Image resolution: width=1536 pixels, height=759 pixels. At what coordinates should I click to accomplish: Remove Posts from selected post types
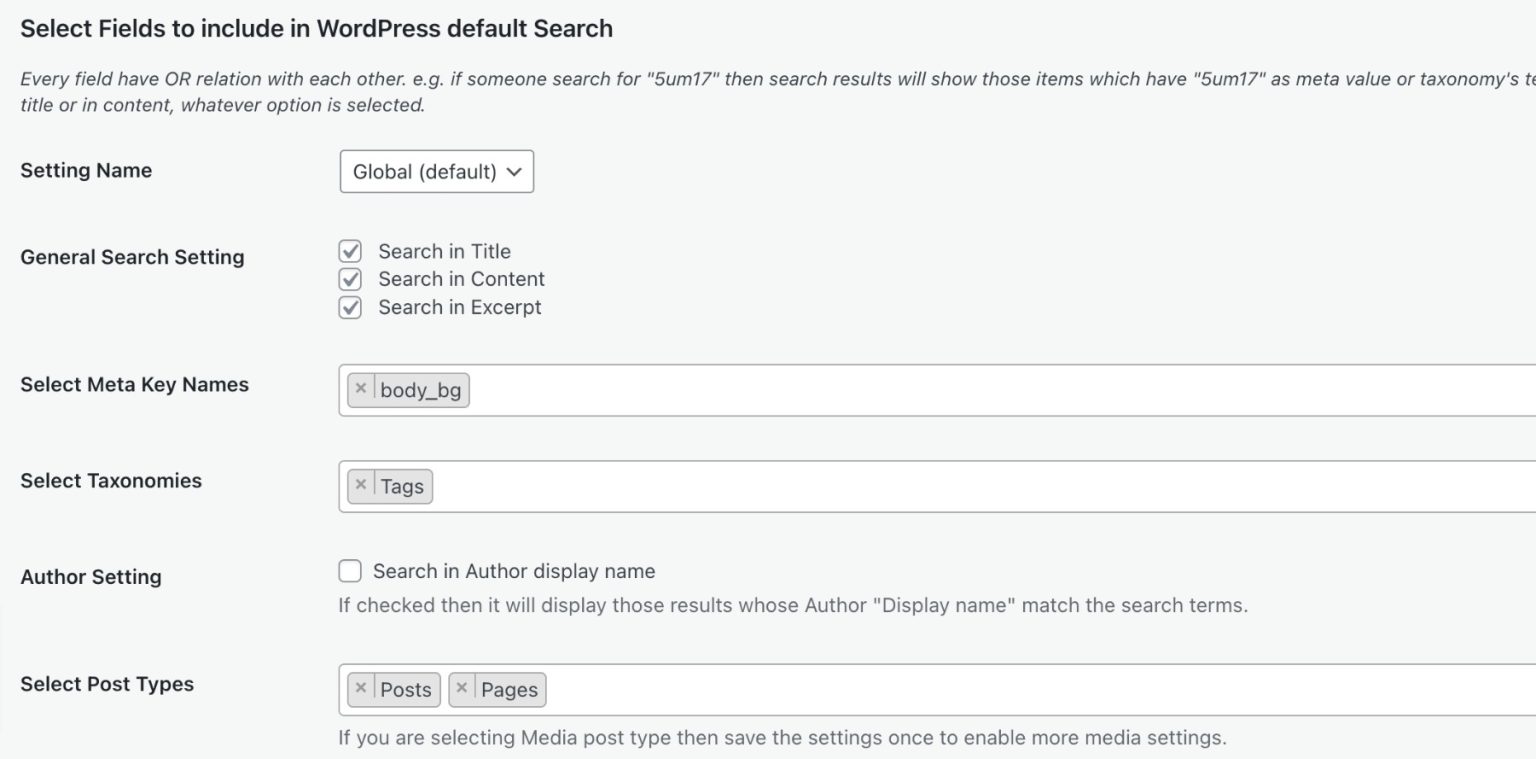[361, 688]
